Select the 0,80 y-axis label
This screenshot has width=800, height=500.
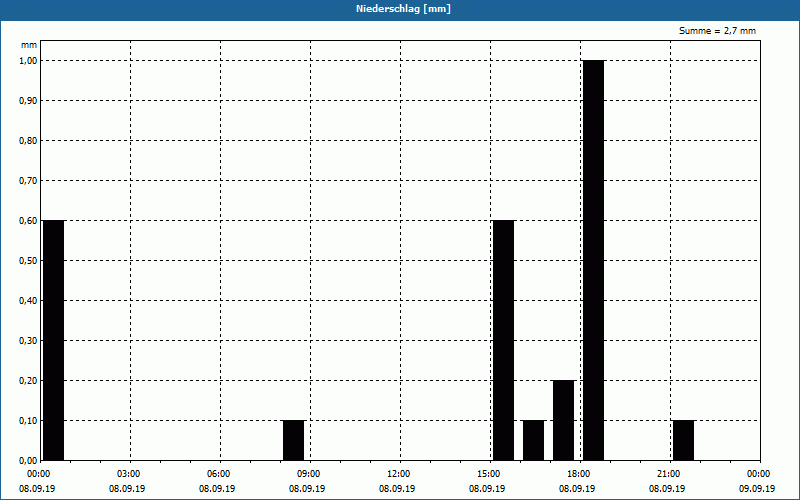28,141
